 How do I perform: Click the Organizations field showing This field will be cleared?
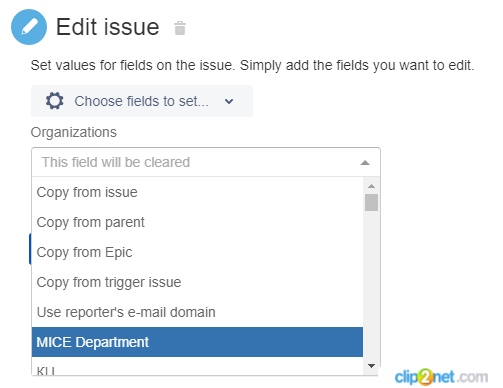coord(206,162)
